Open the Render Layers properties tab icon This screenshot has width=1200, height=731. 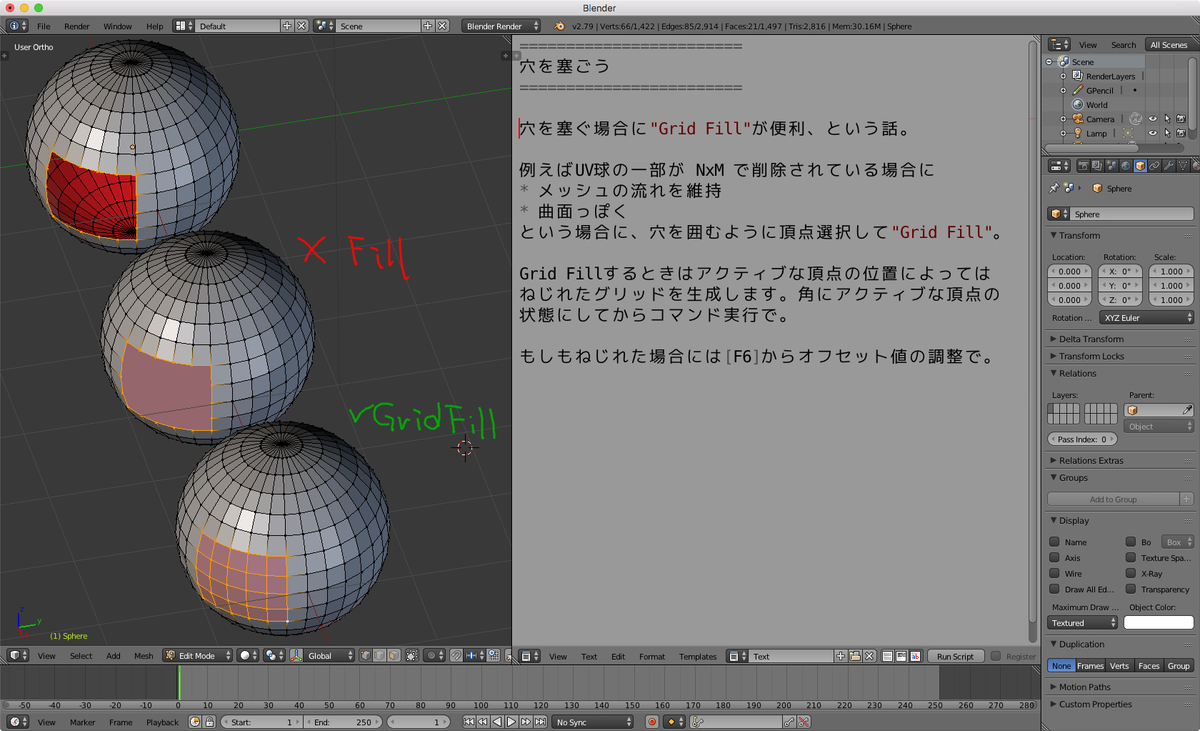(x=1097, y=165)
